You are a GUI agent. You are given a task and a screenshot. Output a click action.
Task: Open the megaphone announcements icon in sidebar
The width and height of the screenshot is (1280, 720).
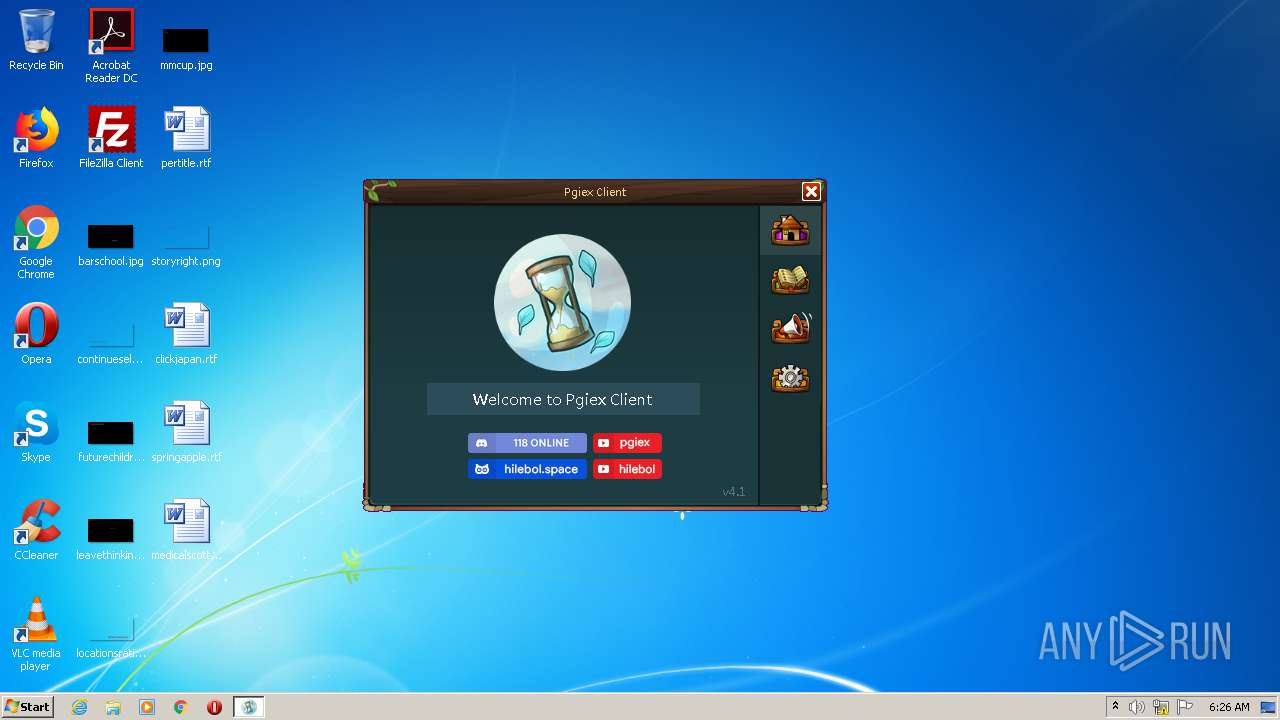click(x=790, y=328)
